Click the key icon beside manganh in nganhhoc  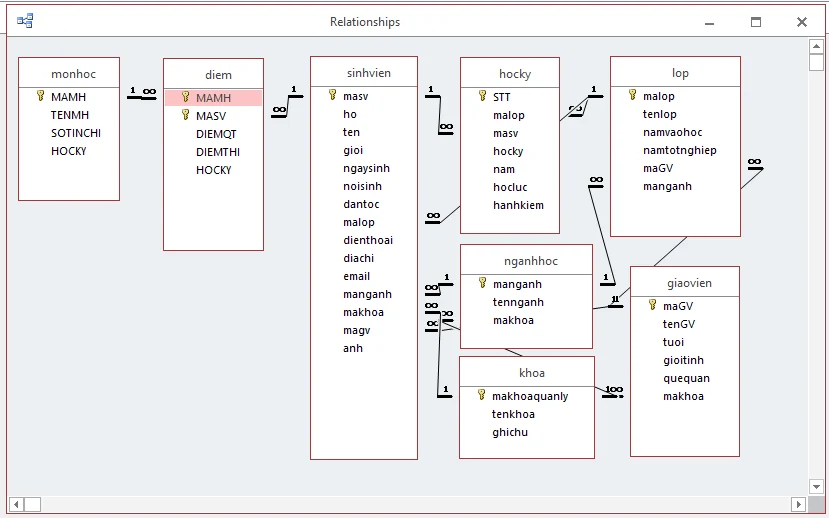pos(483,284)
